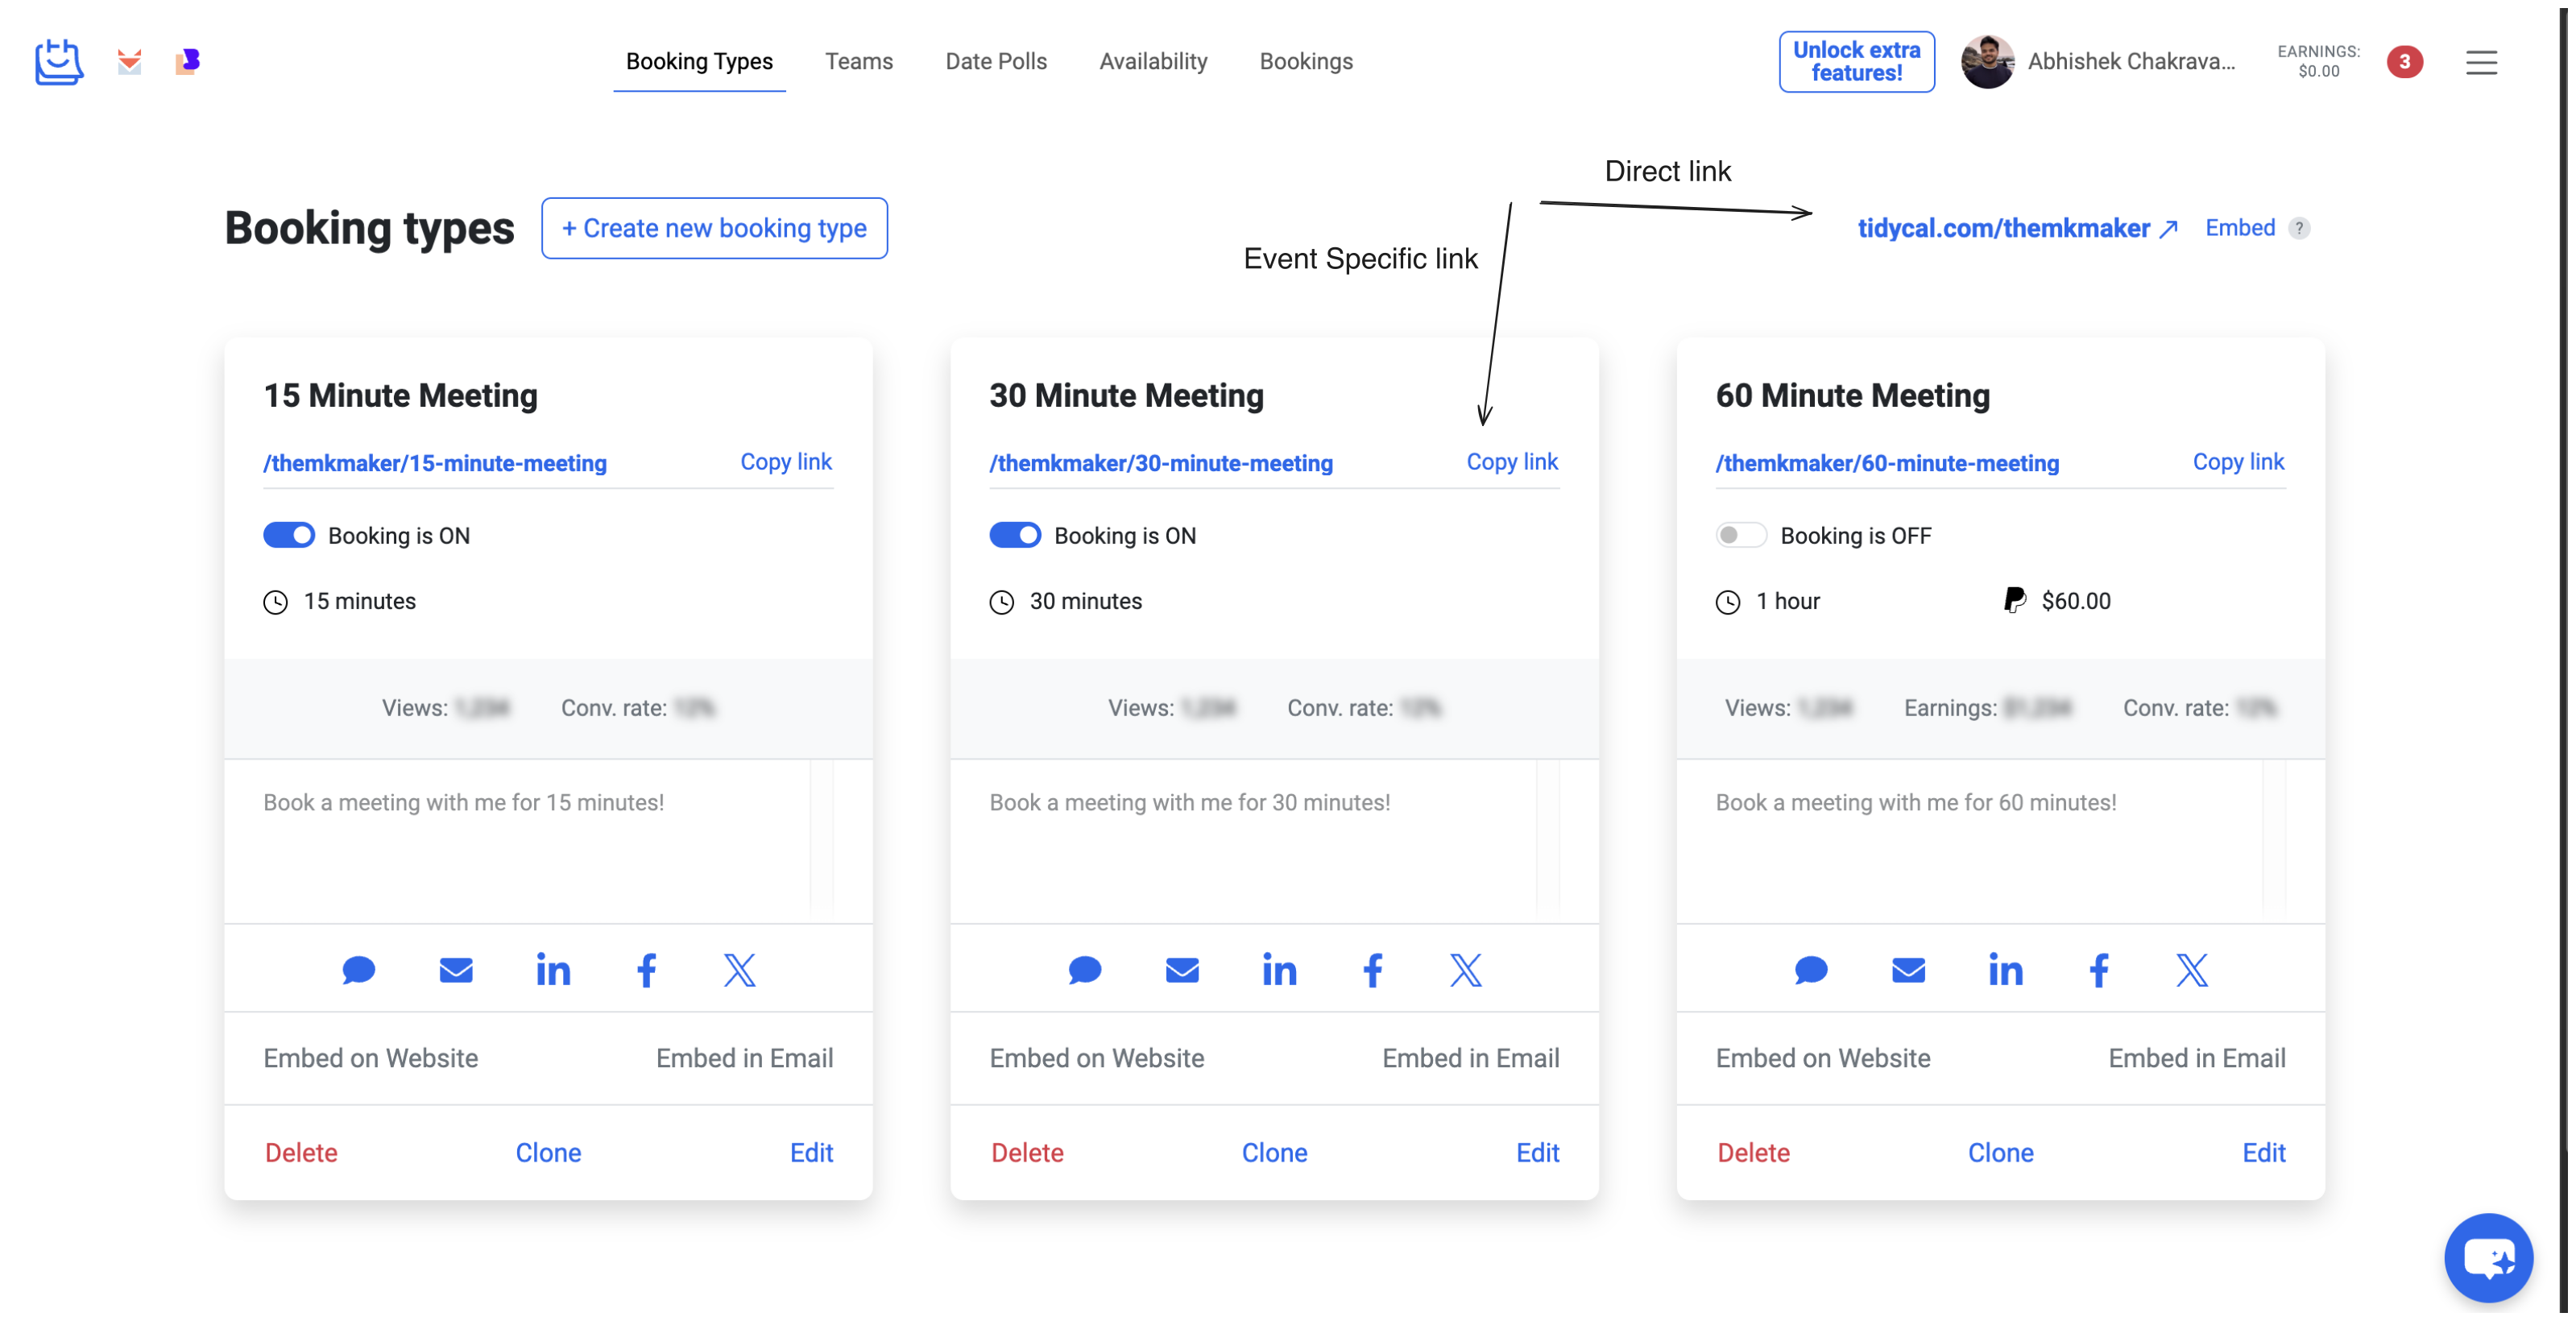The height and width of the screenshot is (1321, 2576).
Task: Click the Embed help question mark
Action: point(2299,228)
